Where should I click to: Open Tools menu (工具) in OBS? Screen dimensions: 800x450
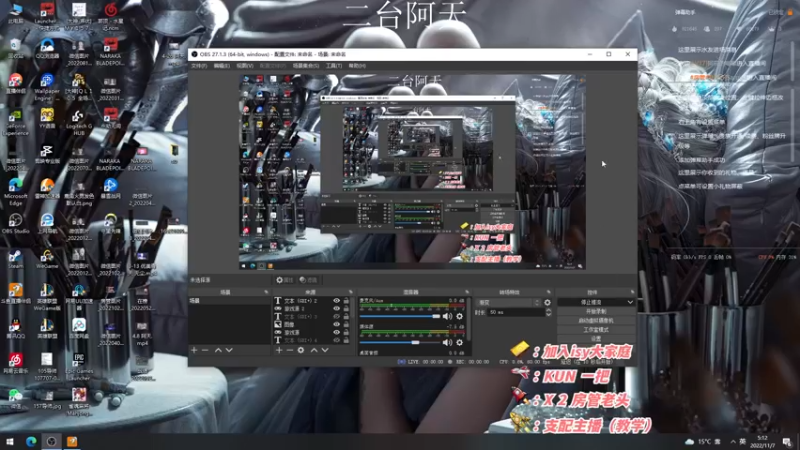coord(333,66)
